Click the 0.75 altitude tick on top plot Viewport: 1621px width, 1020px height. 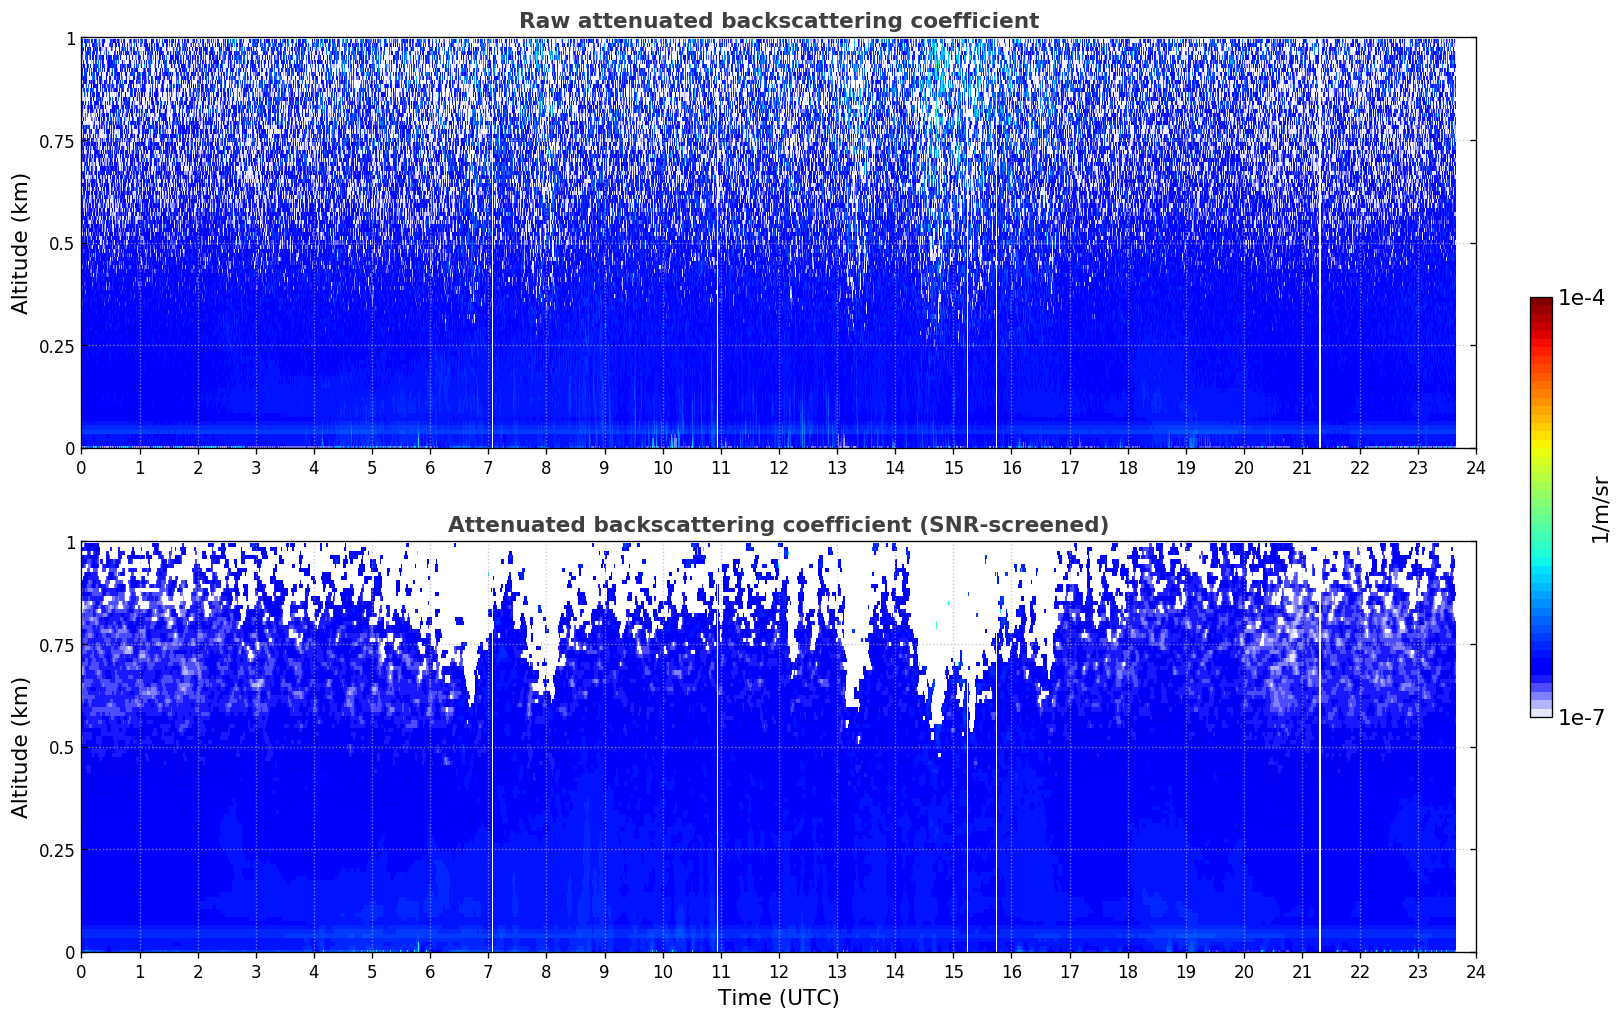click(57, 141)
